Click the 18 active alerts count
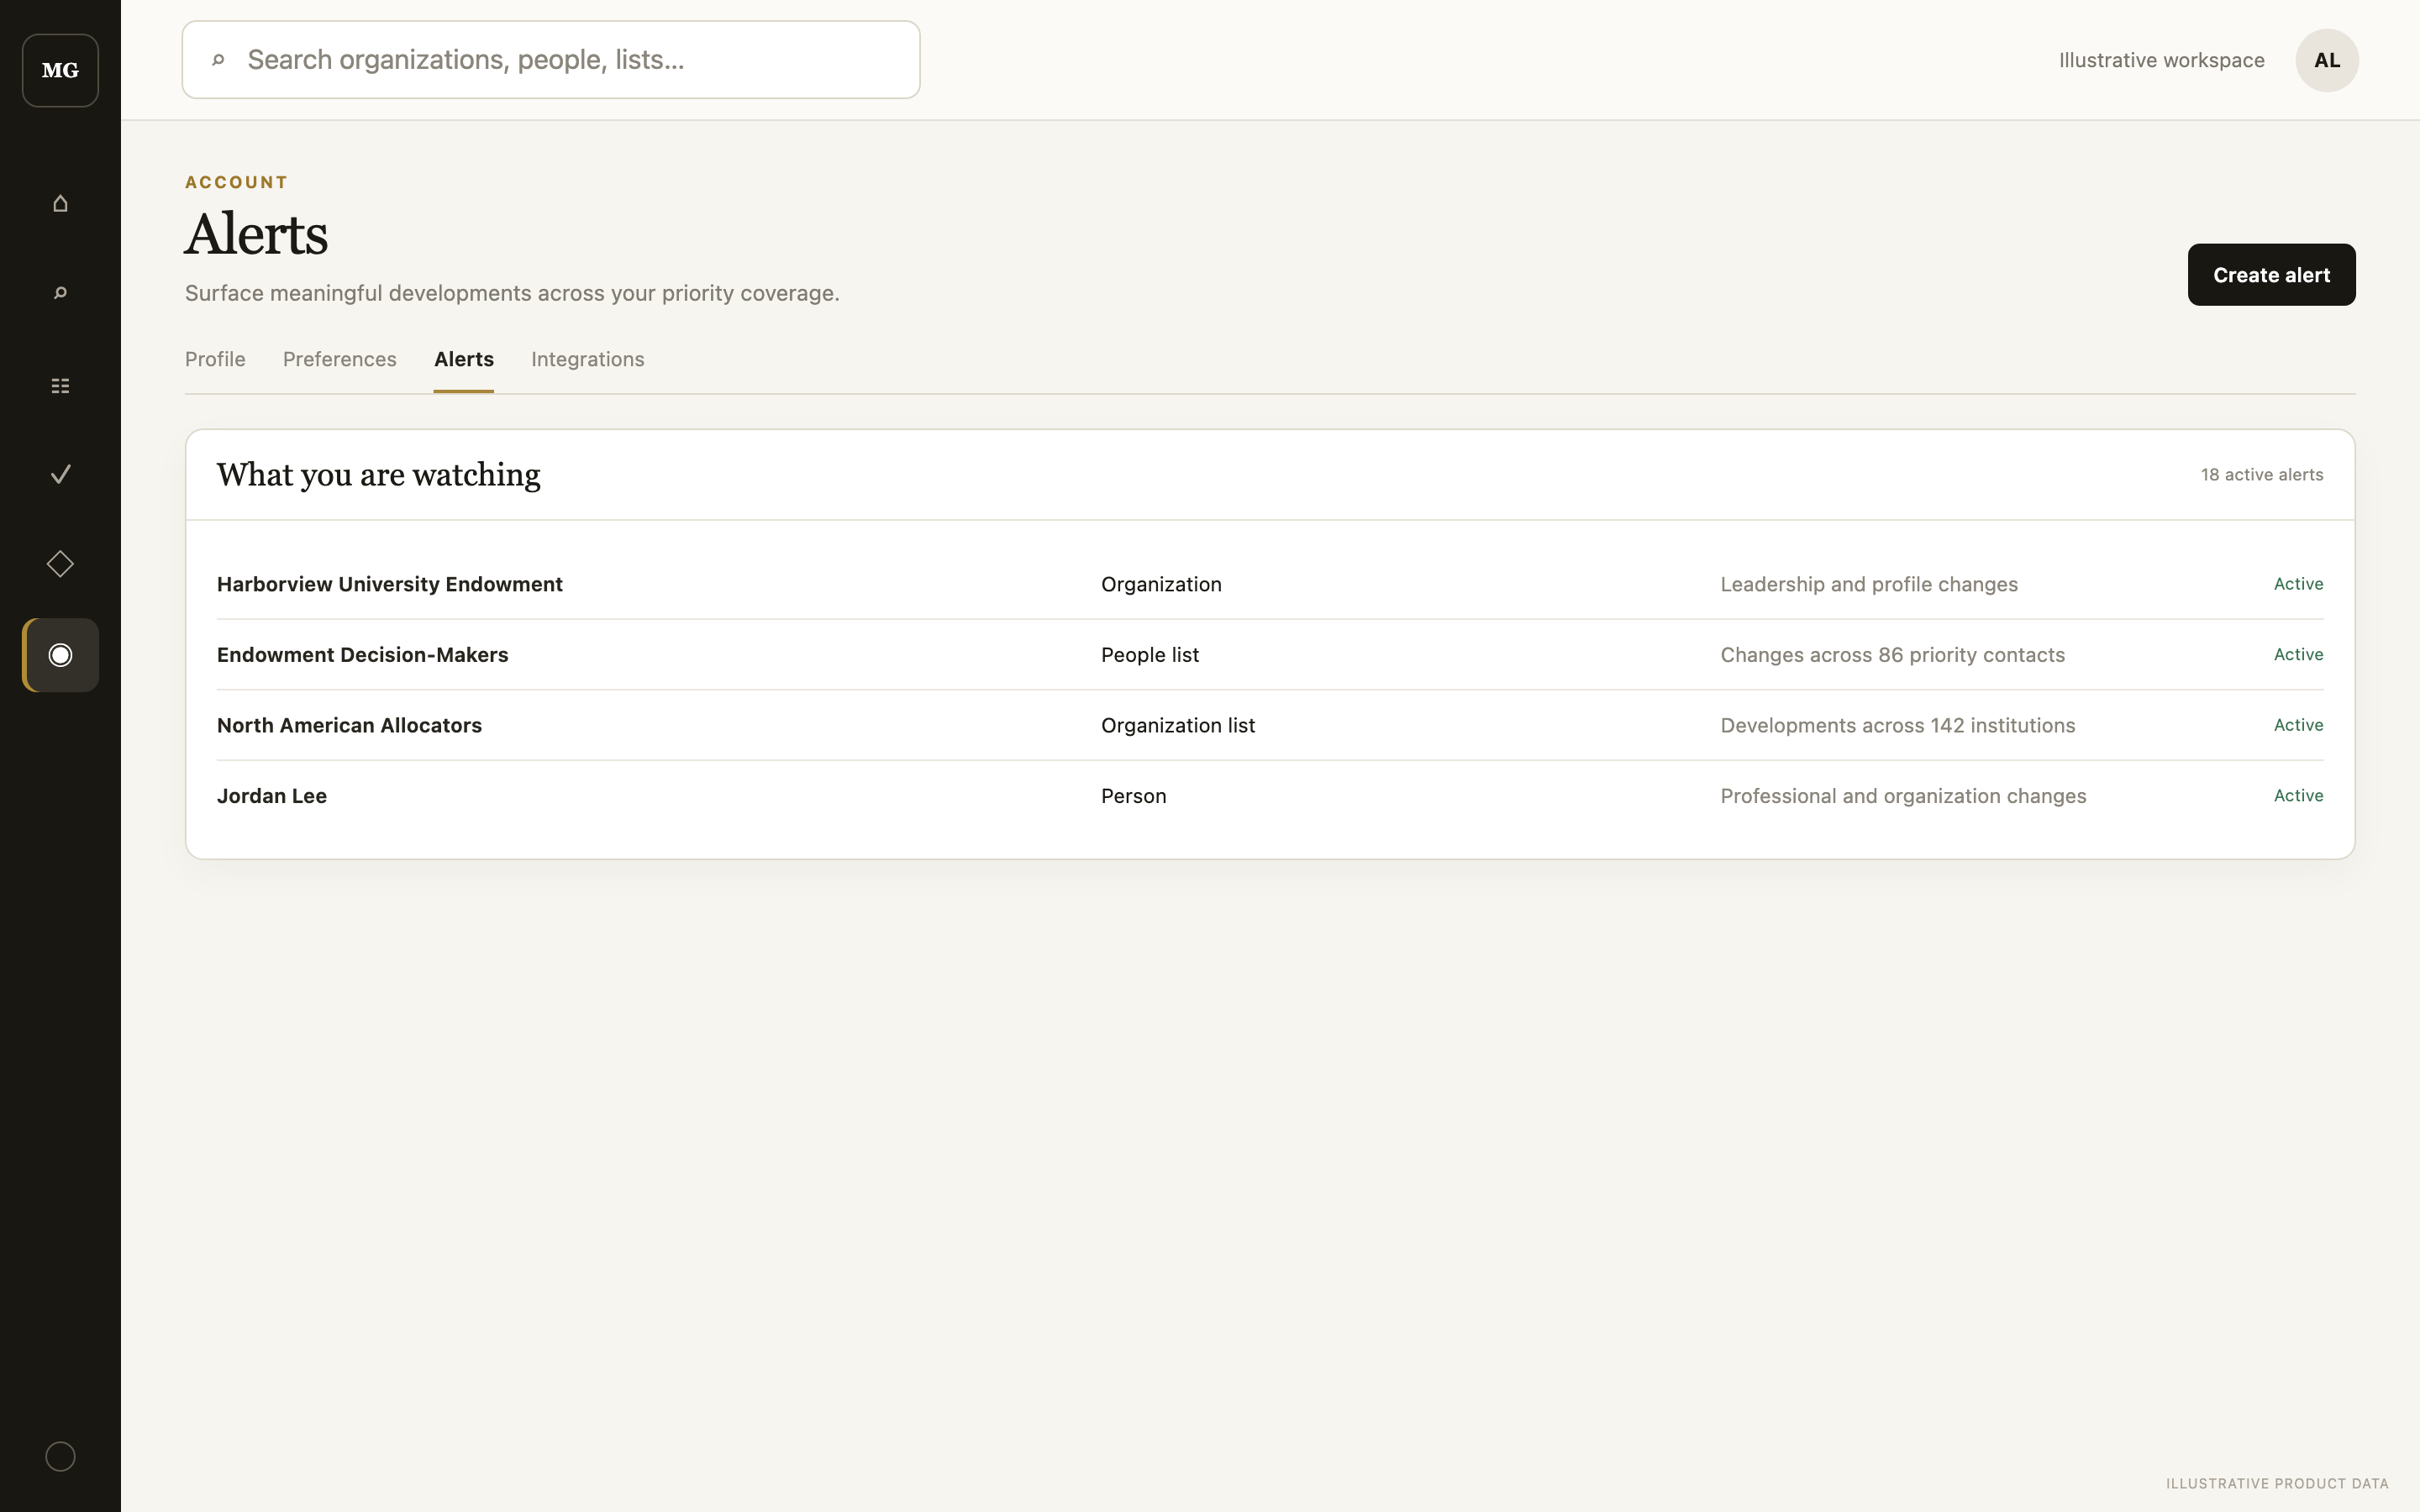The width and height of the screenshot is (2420, 1512). point(2262,475)
